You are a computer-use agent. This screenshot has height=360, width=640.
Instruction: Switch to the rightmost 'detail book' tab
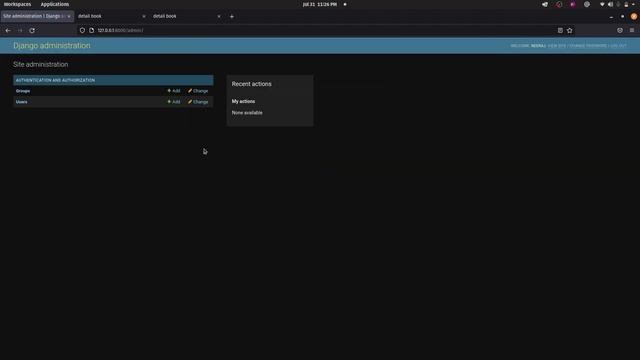coord(186,16)
